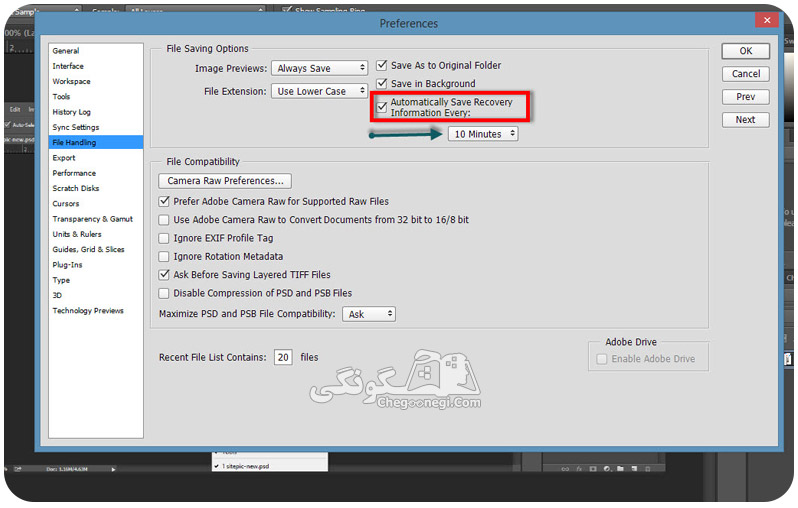Go to Tools preferences
The width and height of the screenshot is (798, 508).
(x=96, y=97)
